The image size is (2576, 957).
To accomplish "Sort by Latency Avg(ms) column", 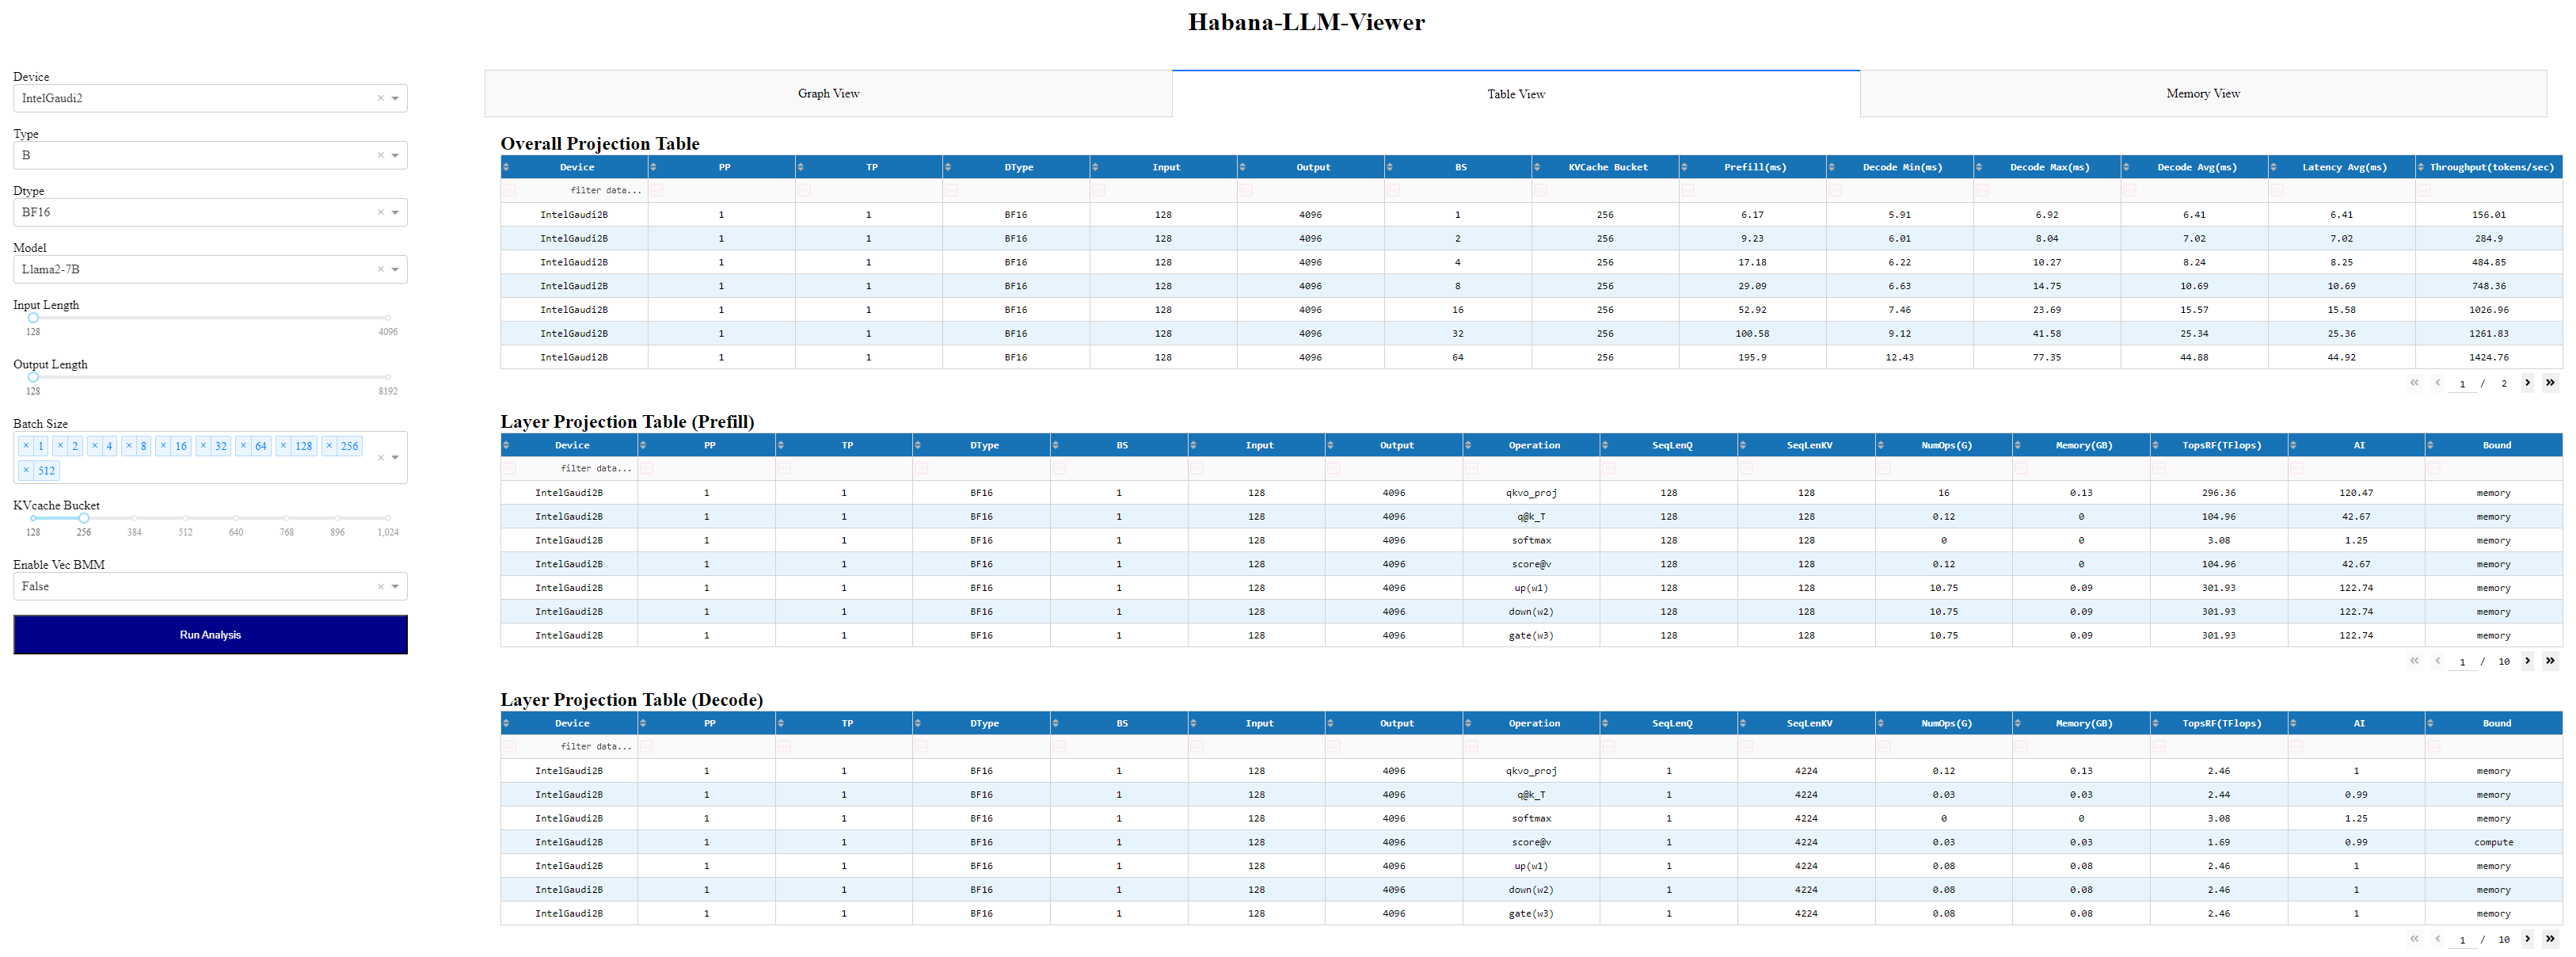I will [x=2274, y=167].
